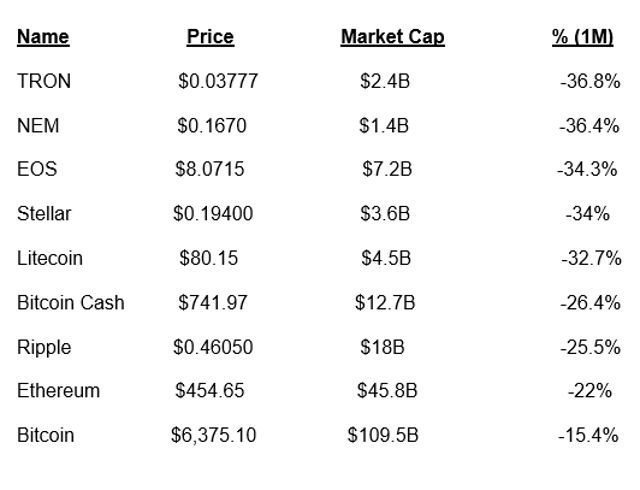Click the EOS name cell

(x=37, y=170)
